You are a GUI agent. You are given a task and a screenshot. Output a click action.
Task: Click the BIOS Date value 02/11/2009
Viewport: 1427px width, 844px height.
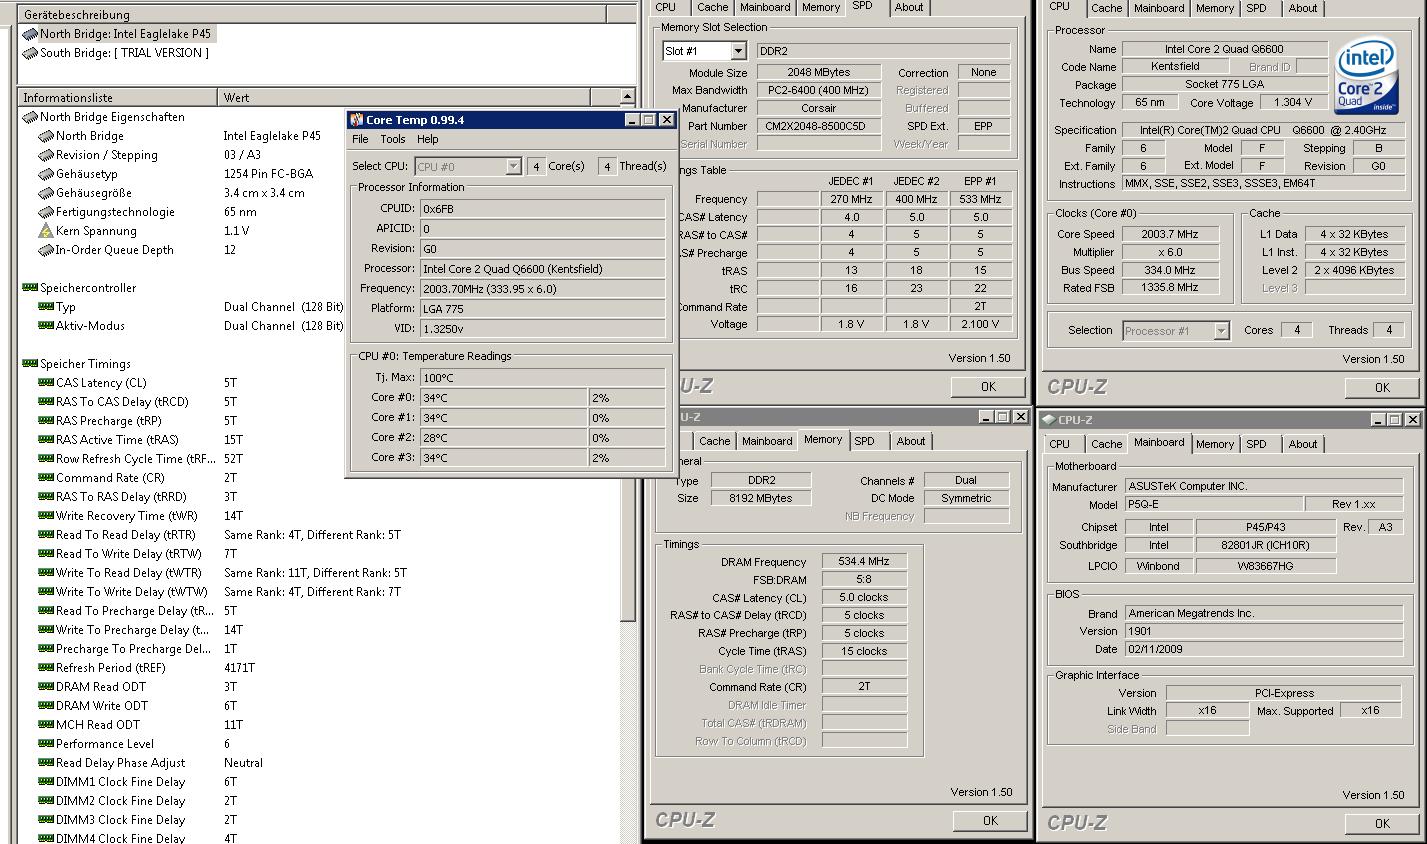coord(1264,649)
